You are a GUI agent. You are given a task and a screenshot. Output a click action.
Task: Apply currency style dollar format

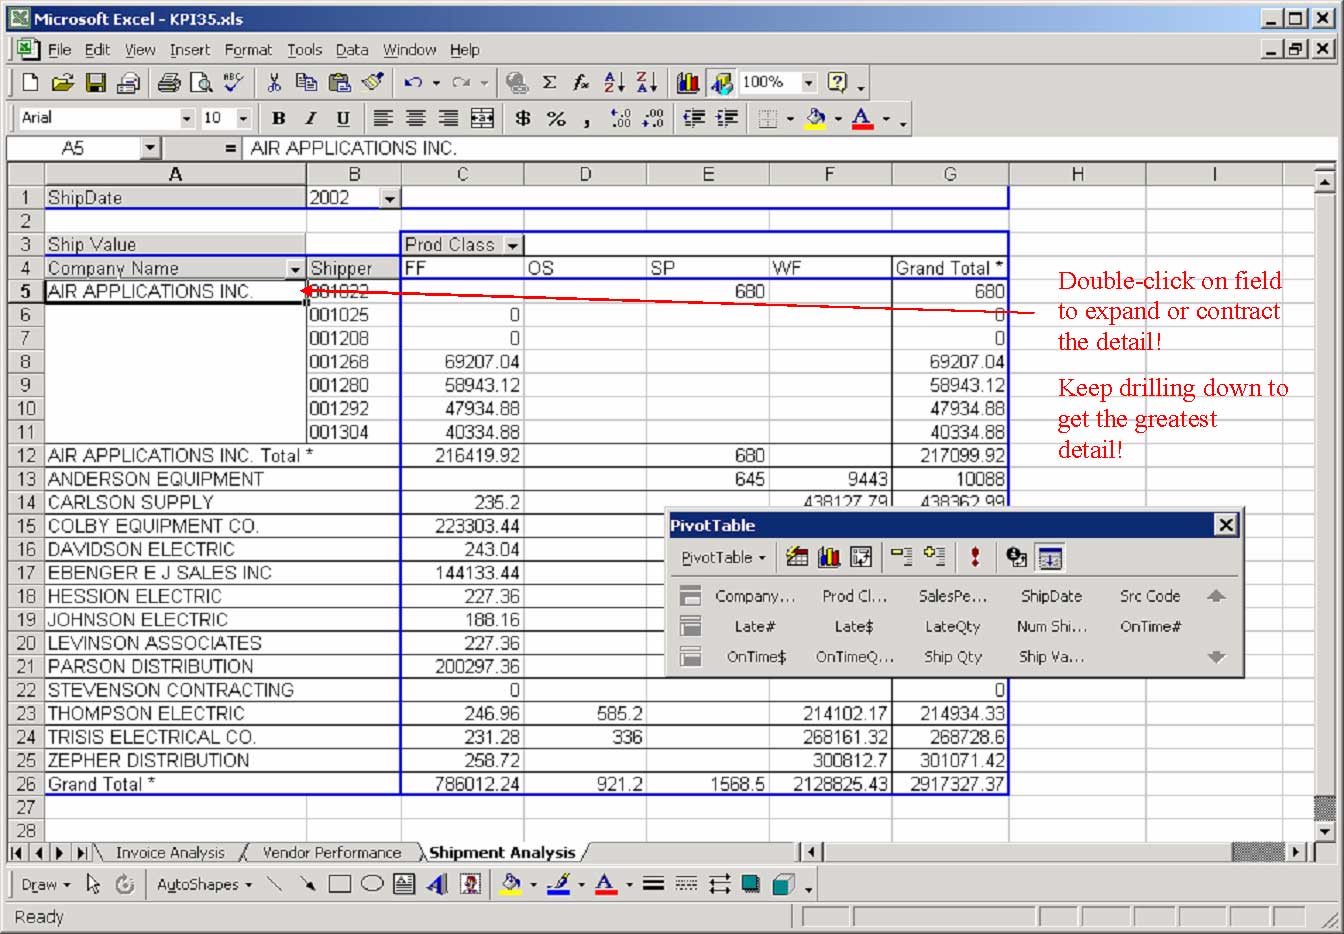tap(522, 119)
